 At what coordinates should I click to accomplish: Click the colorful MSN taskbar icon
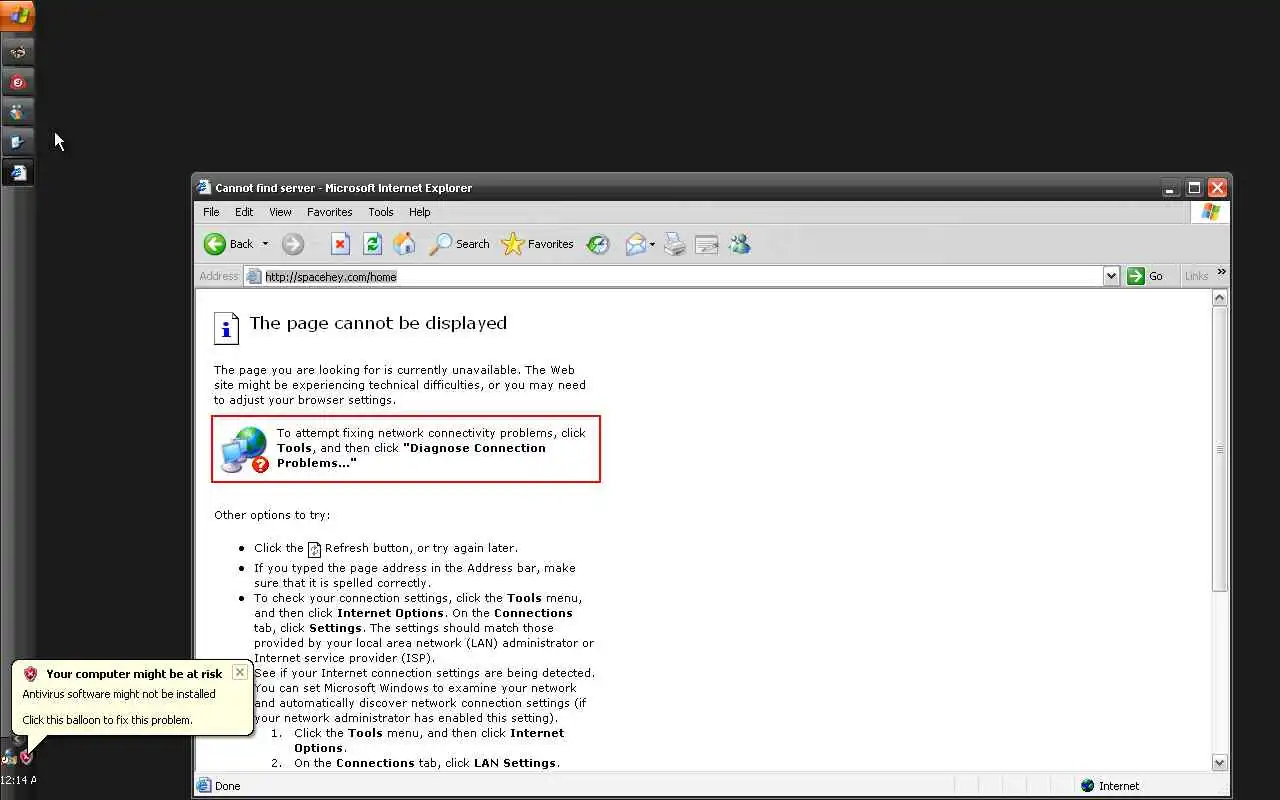[18, 112]
